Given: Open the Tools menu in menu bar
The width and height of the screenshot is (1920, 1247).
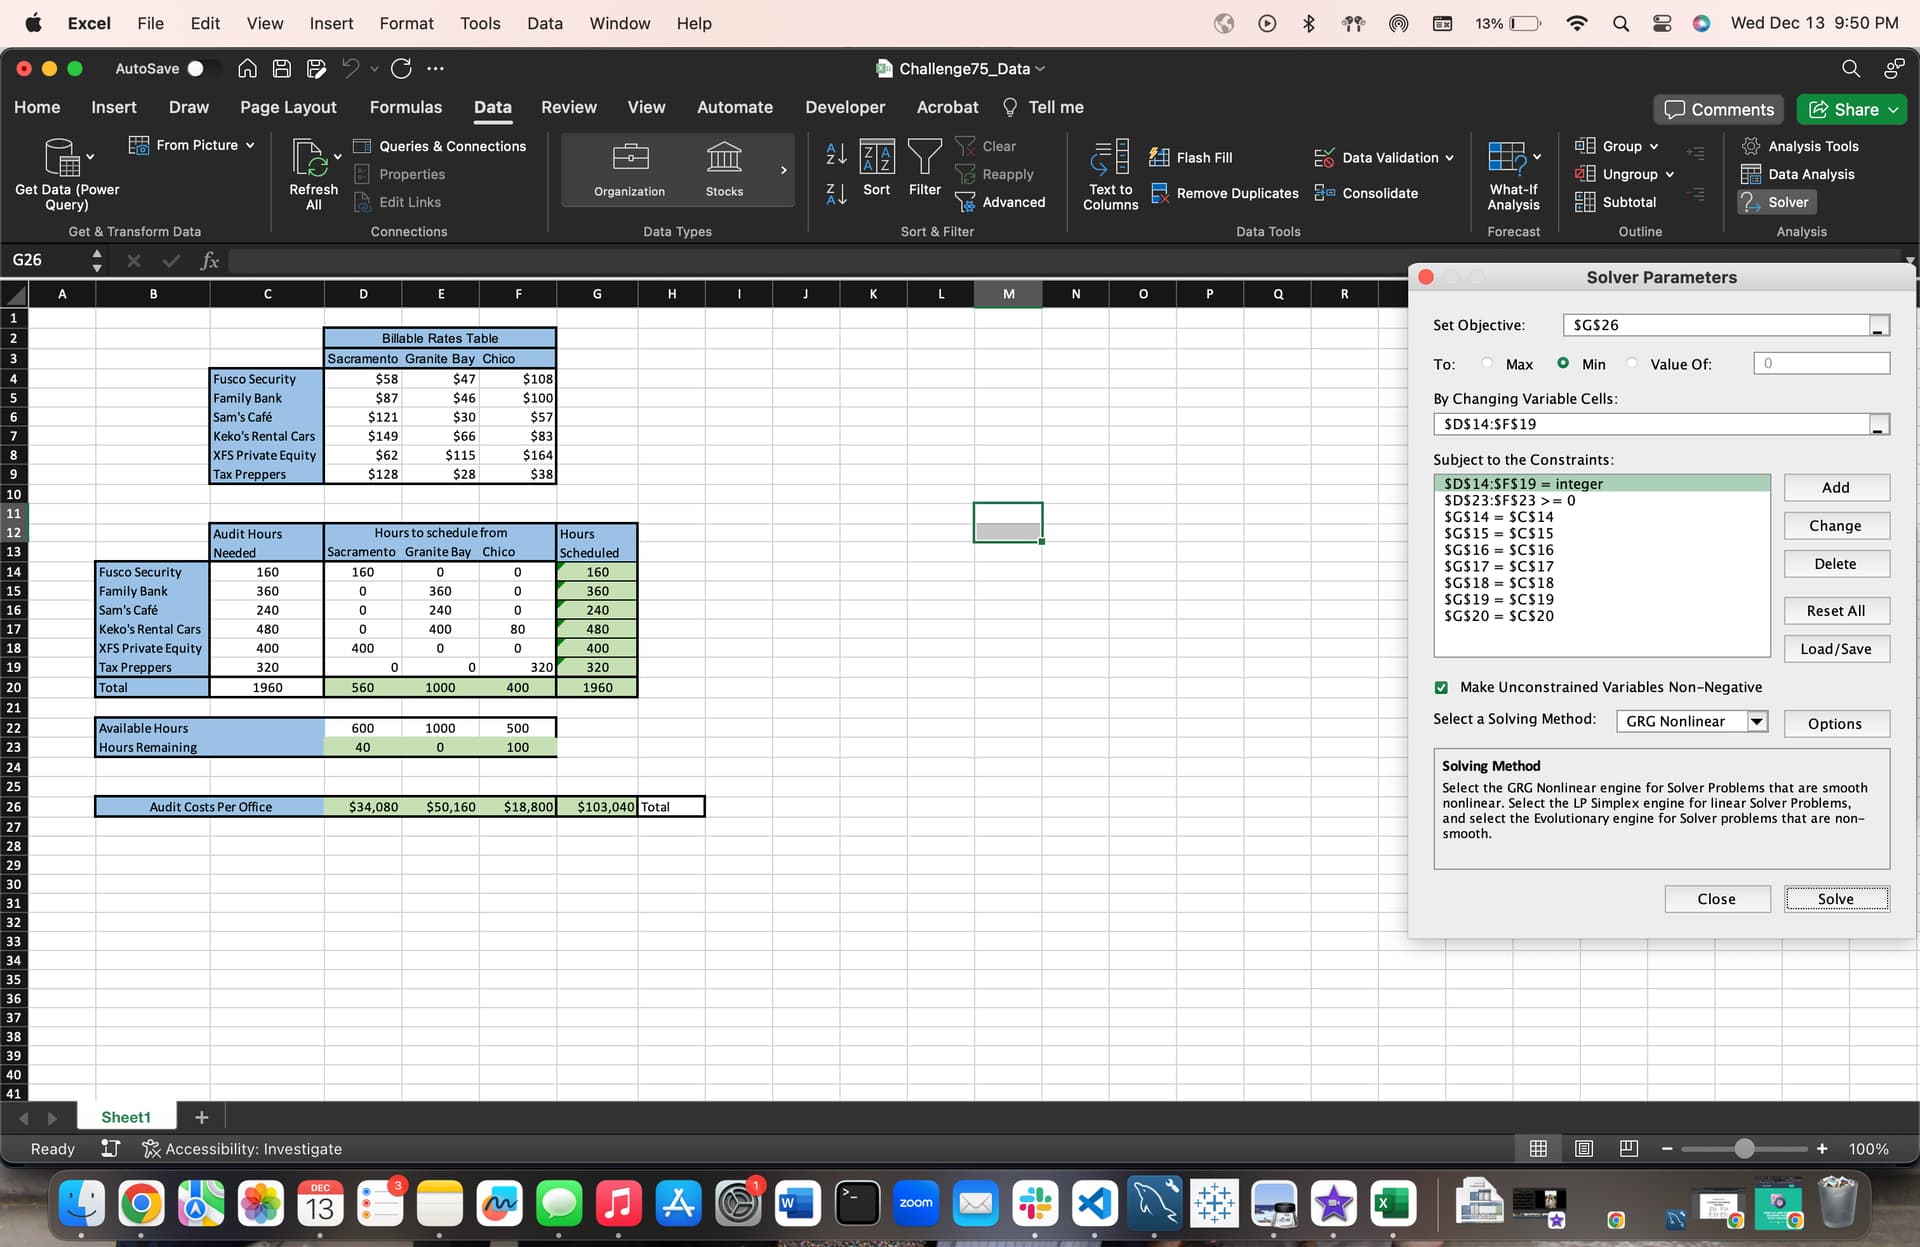Looking at the screenshot, I should [480, 23].
